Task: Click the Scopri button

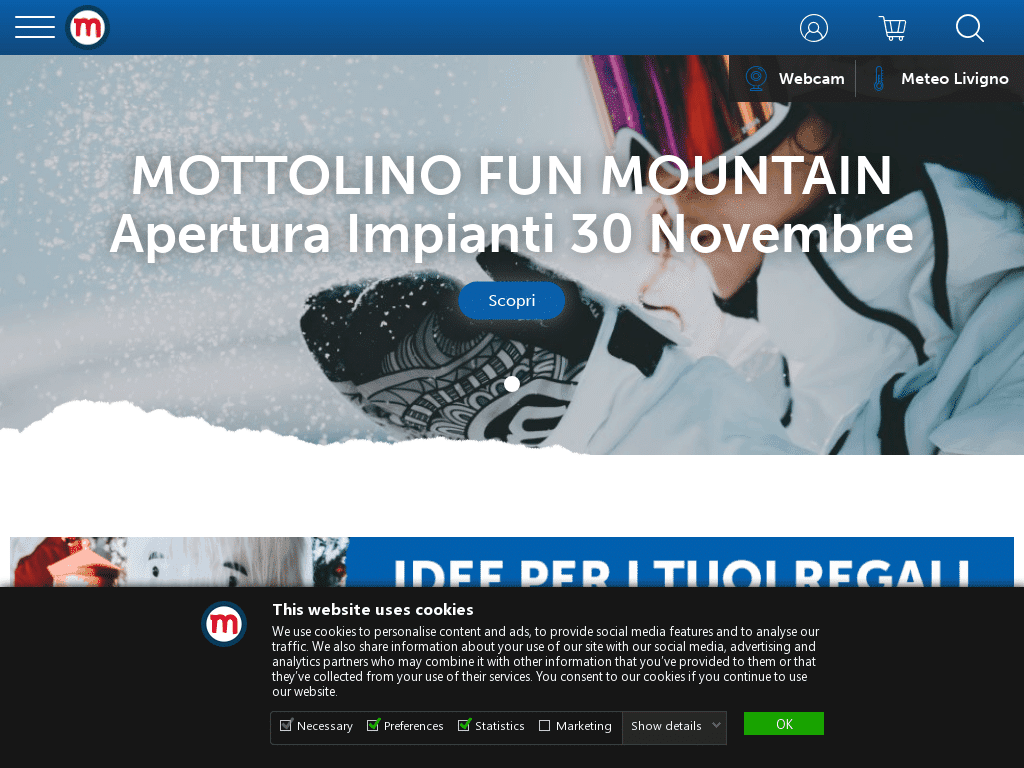Action: pyautogui.click(x=511, y=300)
